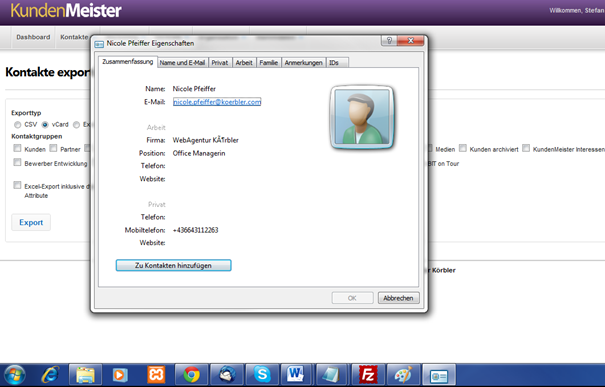The image size is (605, 387).
Task: Click nicole.pfeiffer@koerbler.com email link
Action: coord(217,102)
